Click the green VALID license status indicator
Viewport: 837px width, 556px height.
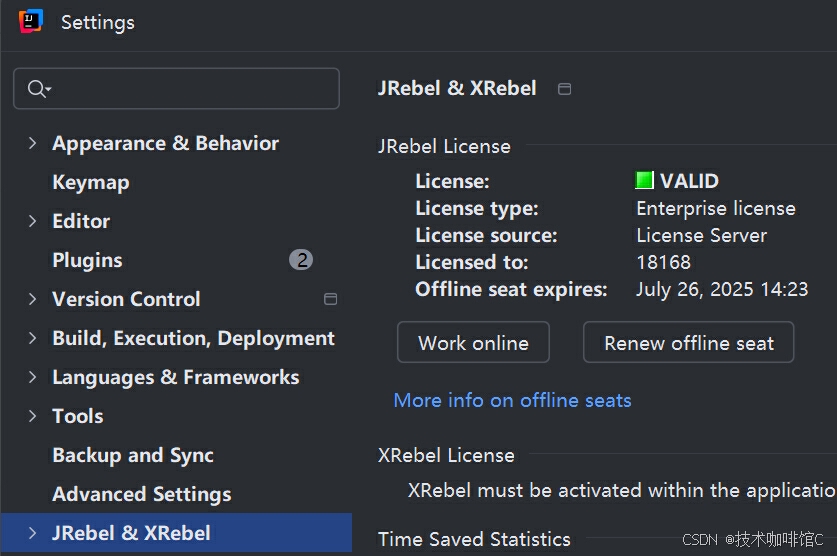pos(644,180)
